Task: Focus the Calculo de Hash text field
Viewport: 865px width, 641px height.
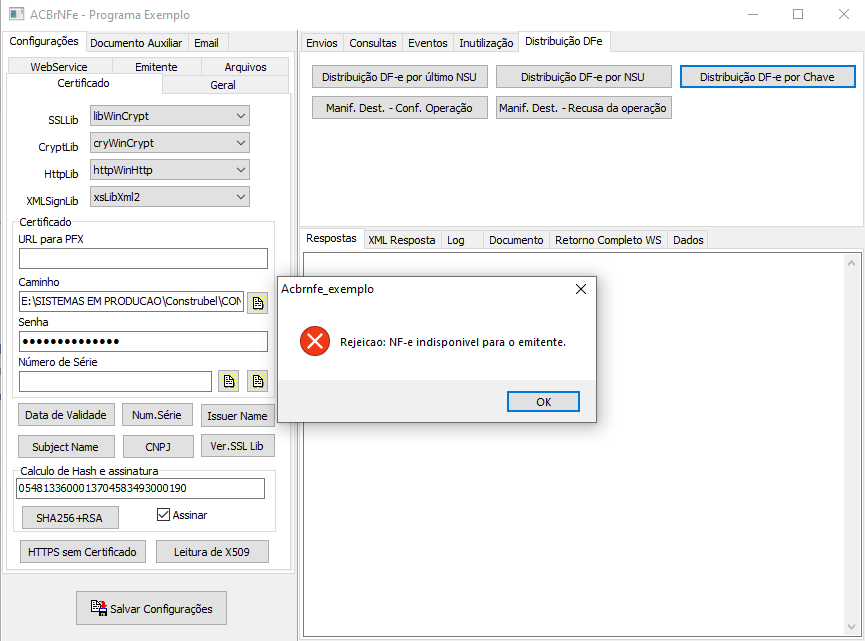Action: (141, 488)
